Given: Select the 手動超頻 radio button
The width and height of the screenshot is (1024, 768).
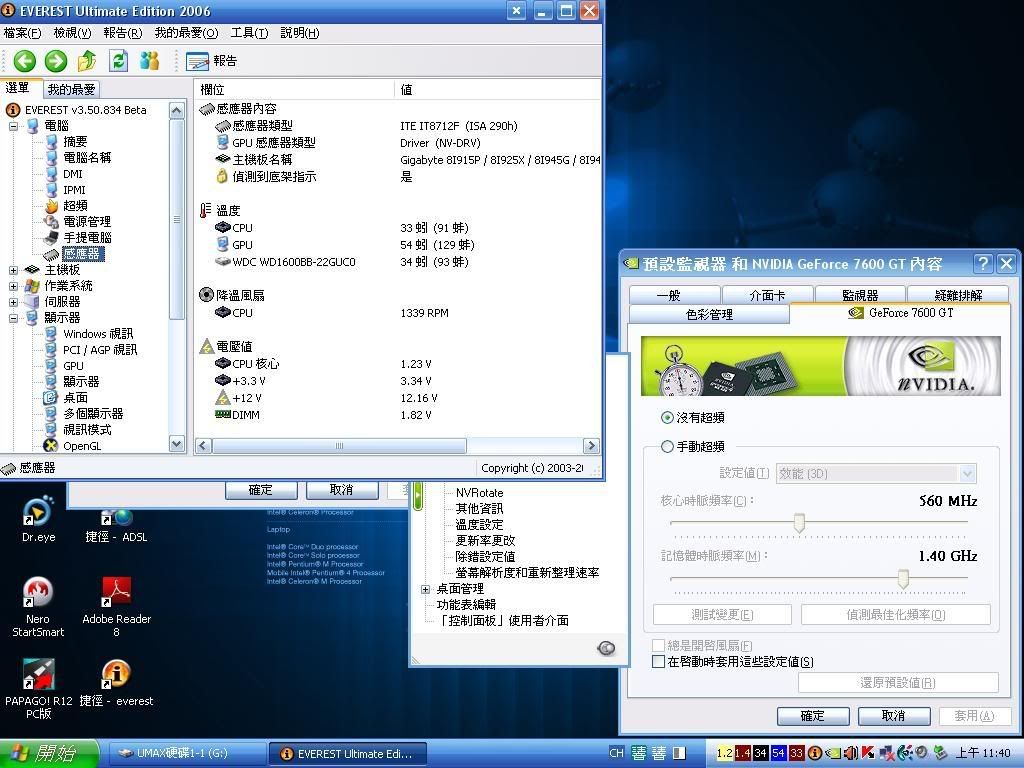Looking at the screenshot, I should coord(667,447).
